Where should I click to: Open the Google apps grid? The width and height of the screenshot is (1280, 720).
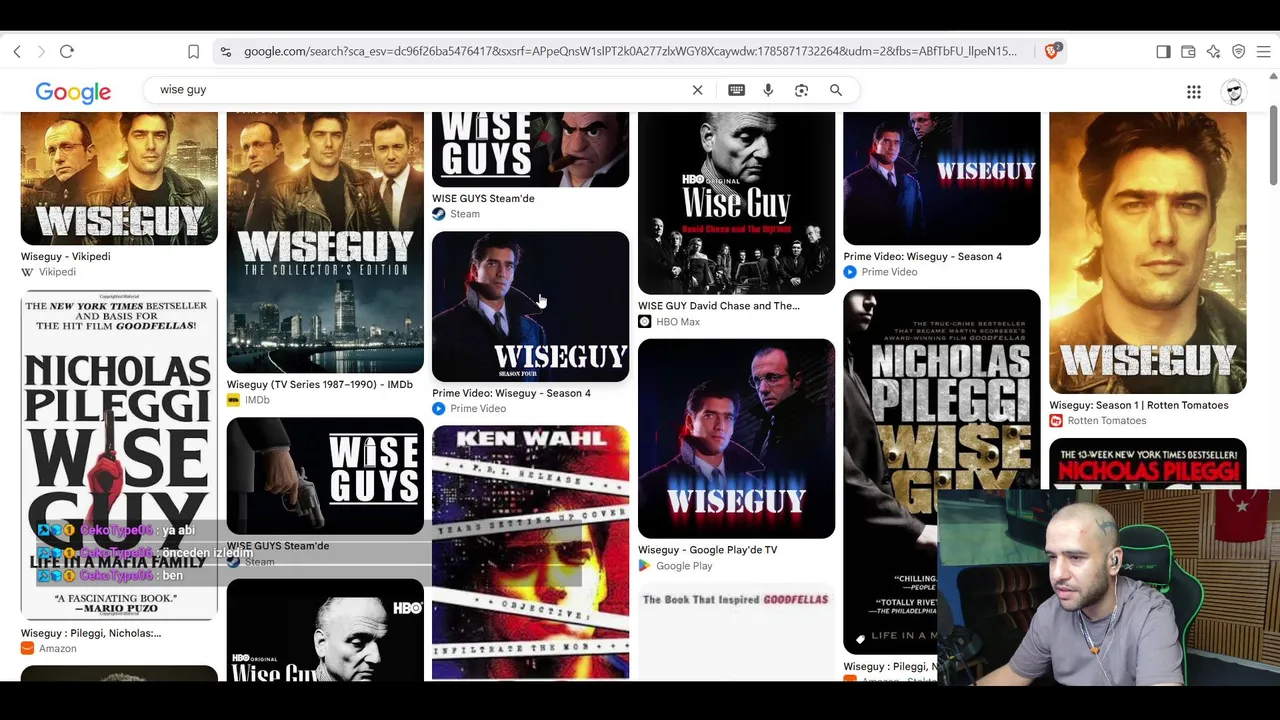[x=1194, y=92]
